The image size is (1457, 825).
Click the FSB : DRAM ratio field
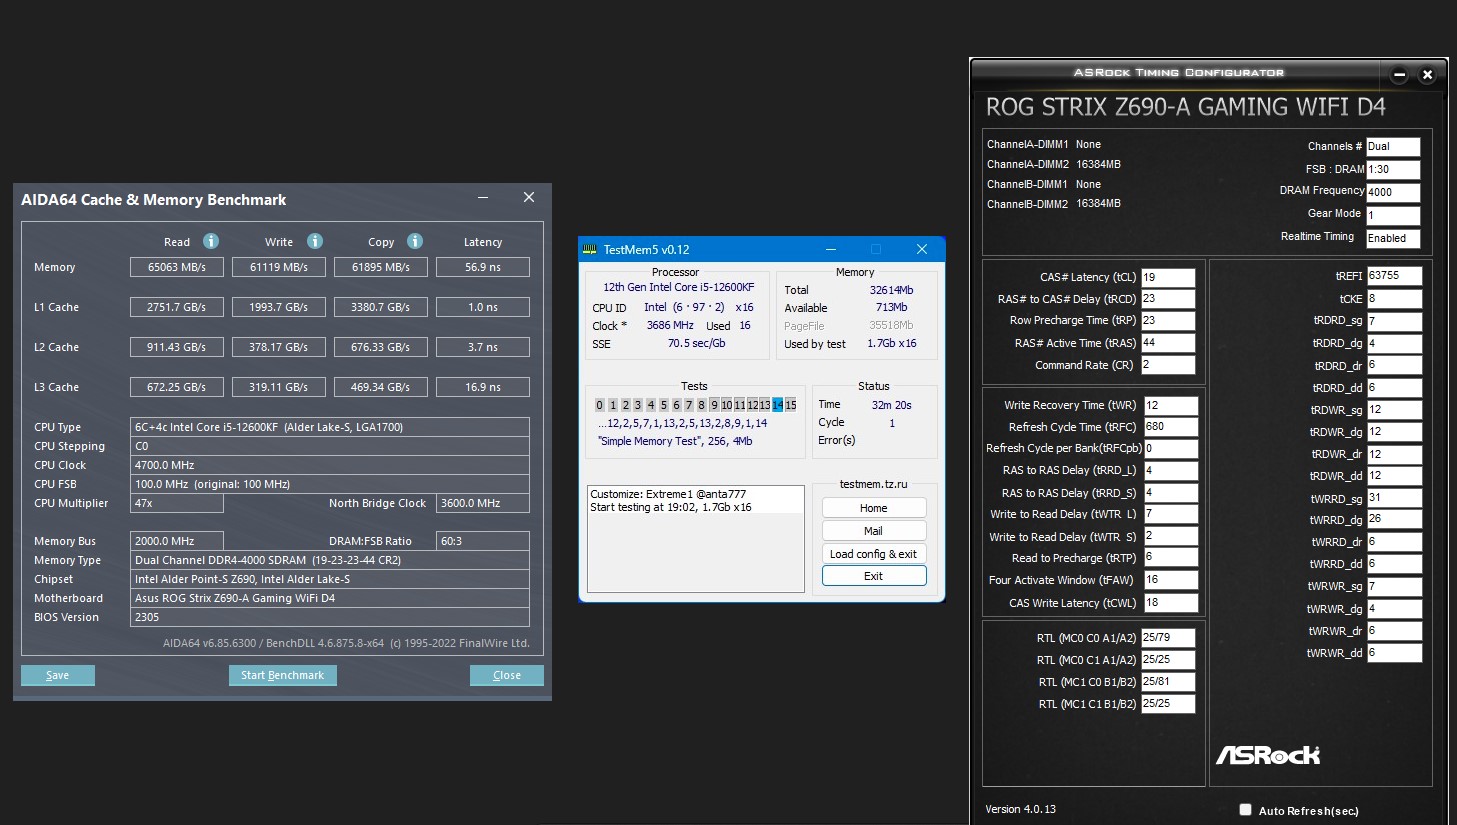click(1393, 169)
